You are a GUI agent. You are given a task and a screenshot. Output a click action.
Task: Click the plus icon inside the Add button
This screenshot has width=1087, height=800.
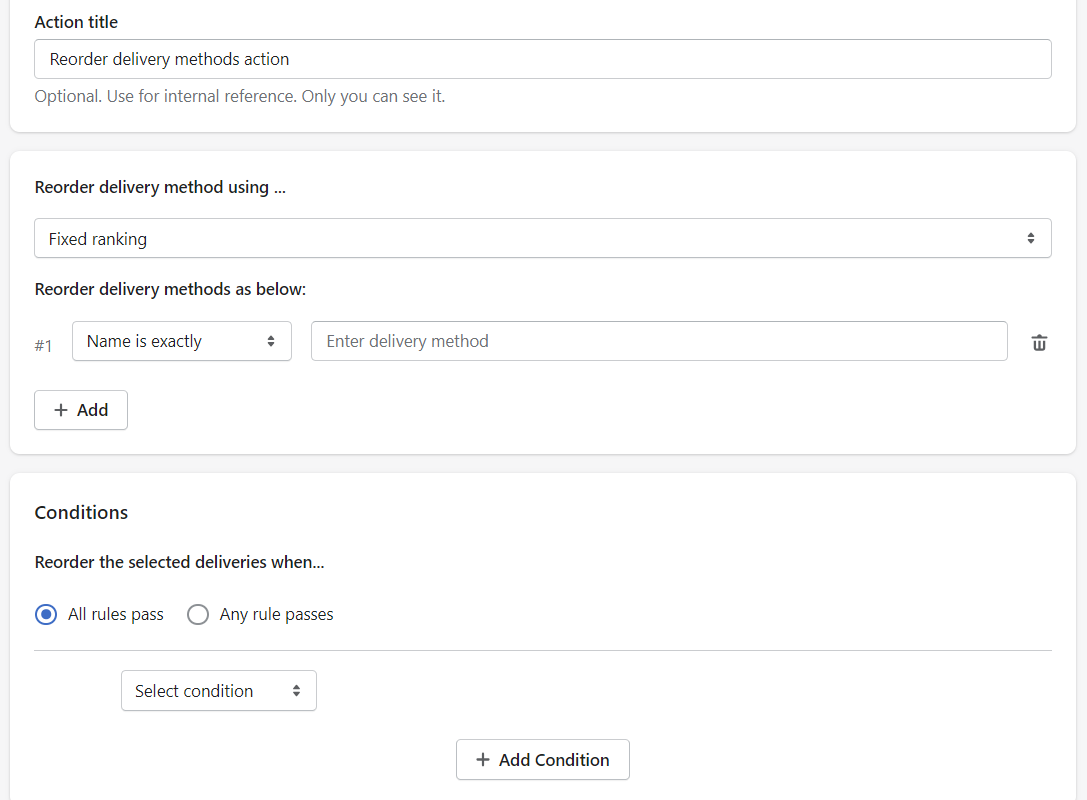coord(61,410)
